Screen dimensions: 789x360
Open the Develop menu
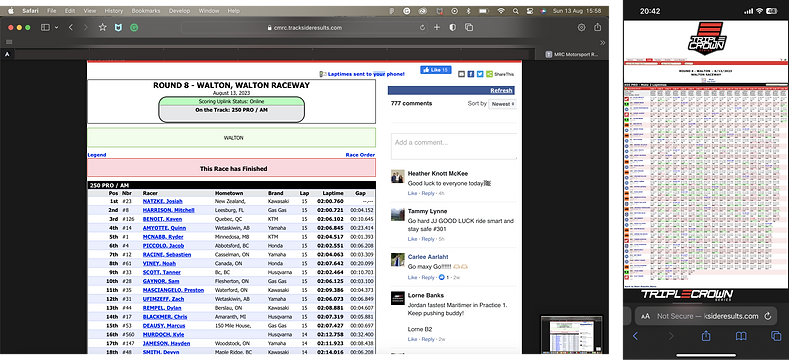pos(179,11)
